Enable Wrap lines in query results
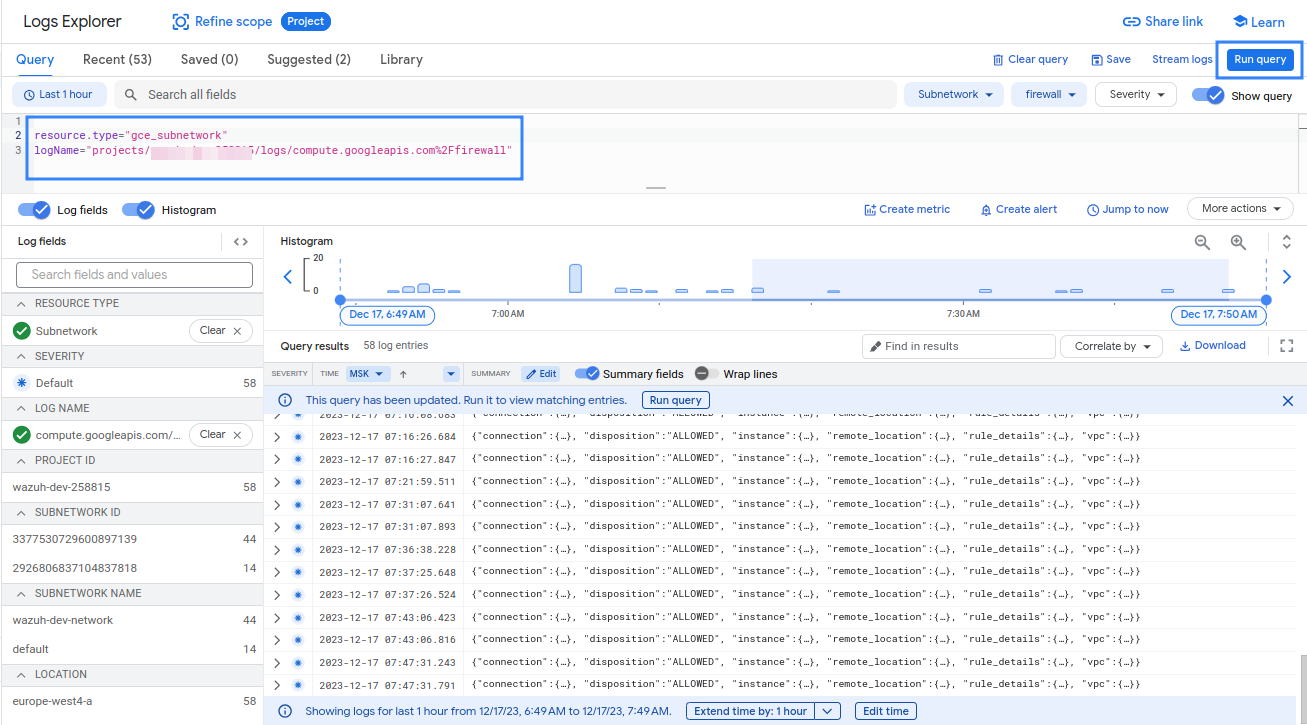The width and height of the screenshot is (1307, 725). [700, 373]
